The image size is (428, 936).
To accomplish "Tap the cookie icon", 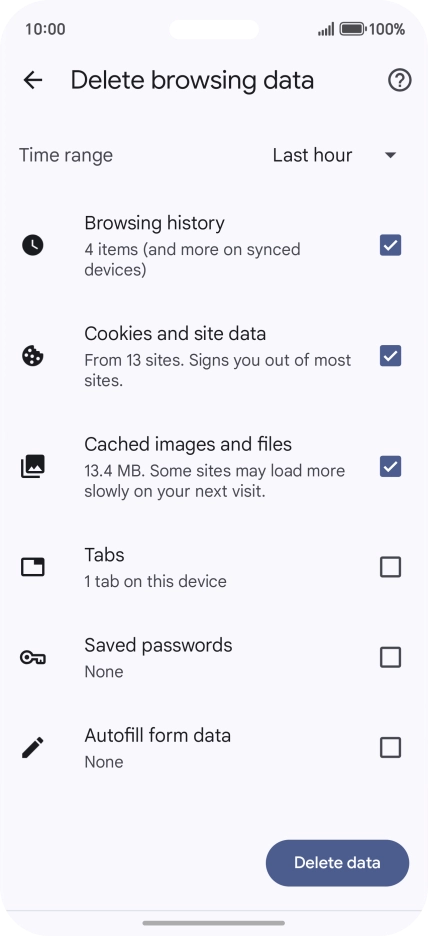I will [33, 356].
